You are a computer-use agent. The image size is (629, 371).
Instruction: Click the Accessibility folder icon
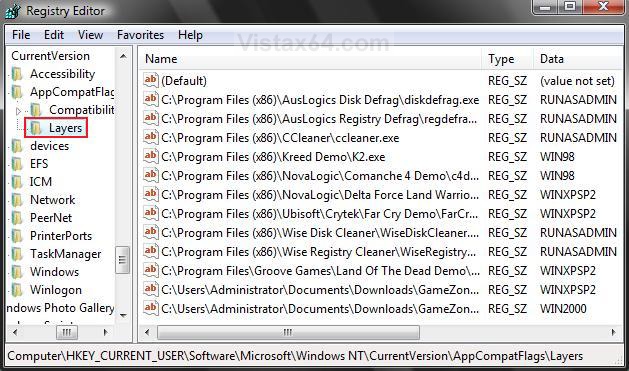(x=17, y=74)
